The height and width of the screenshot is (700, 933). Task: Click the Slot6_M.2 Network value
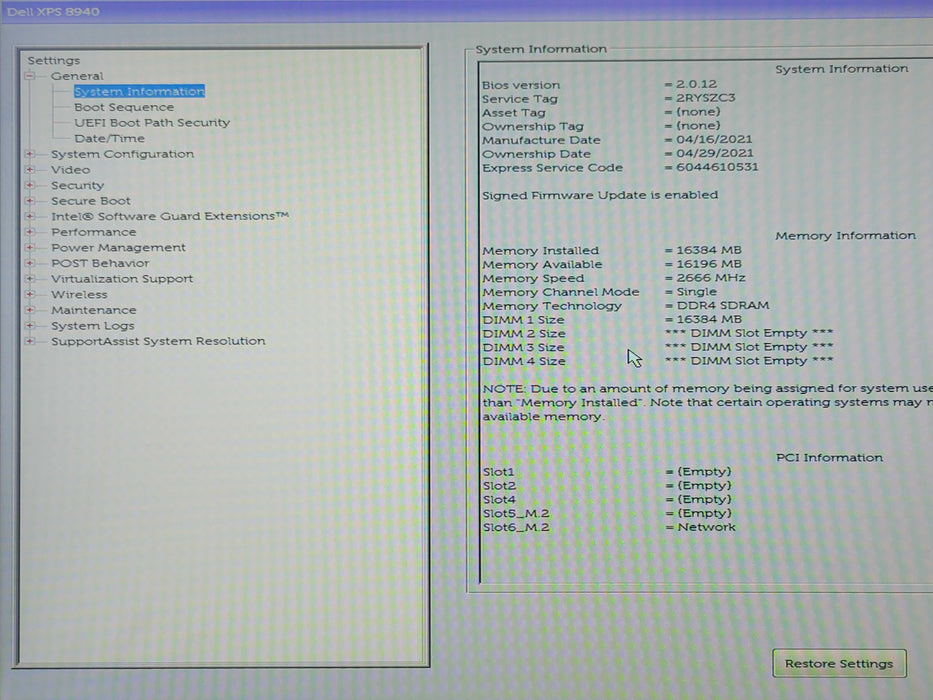[706, 527]
